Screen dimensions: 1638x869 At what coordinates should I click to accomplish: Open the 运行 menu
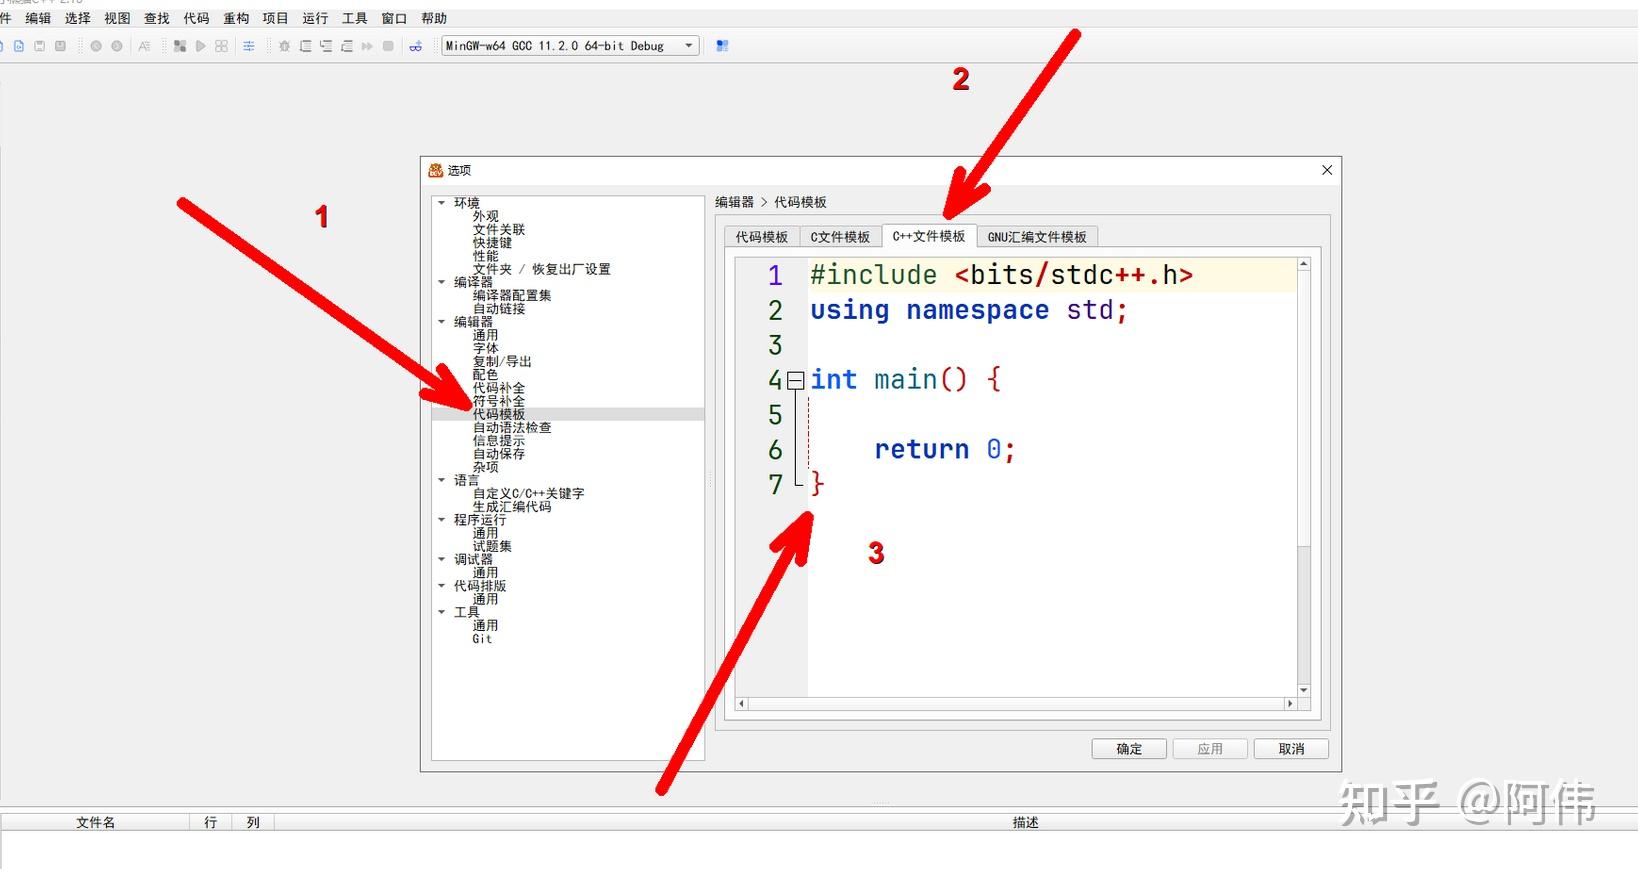(x=315, y=18)
